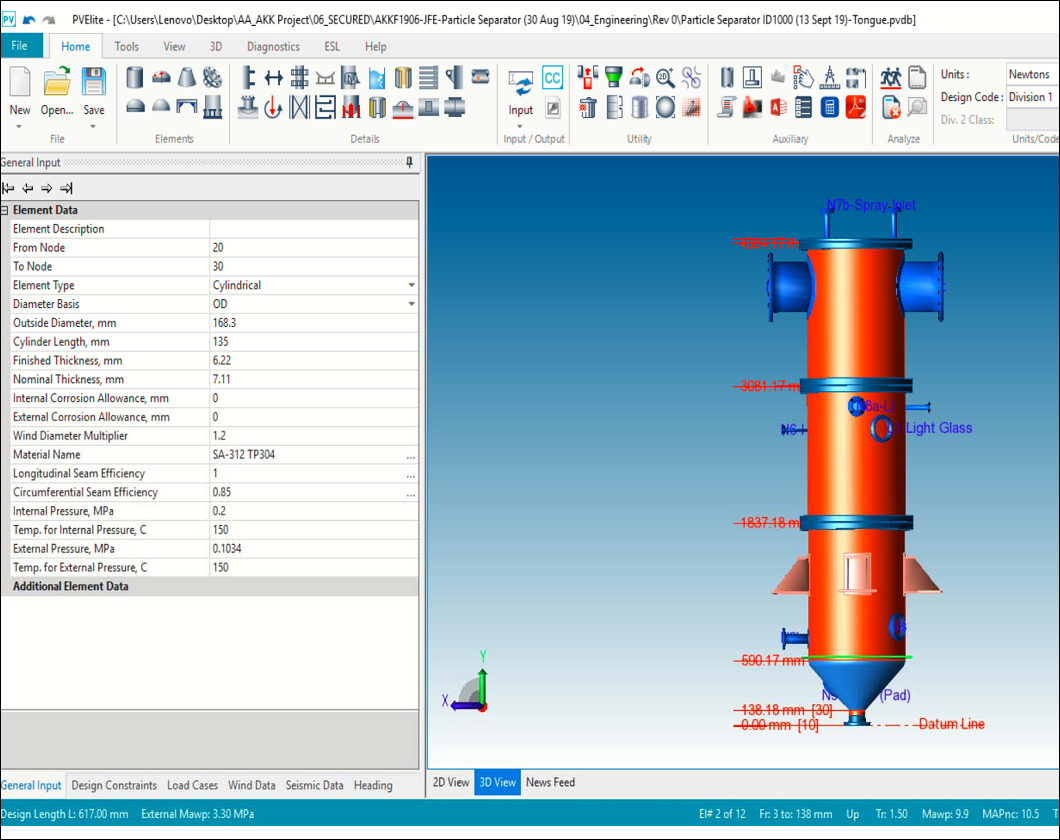Screen dimensions: 1060x840
Task: Switch to the Load Cases tab
Action: [192, 785]
